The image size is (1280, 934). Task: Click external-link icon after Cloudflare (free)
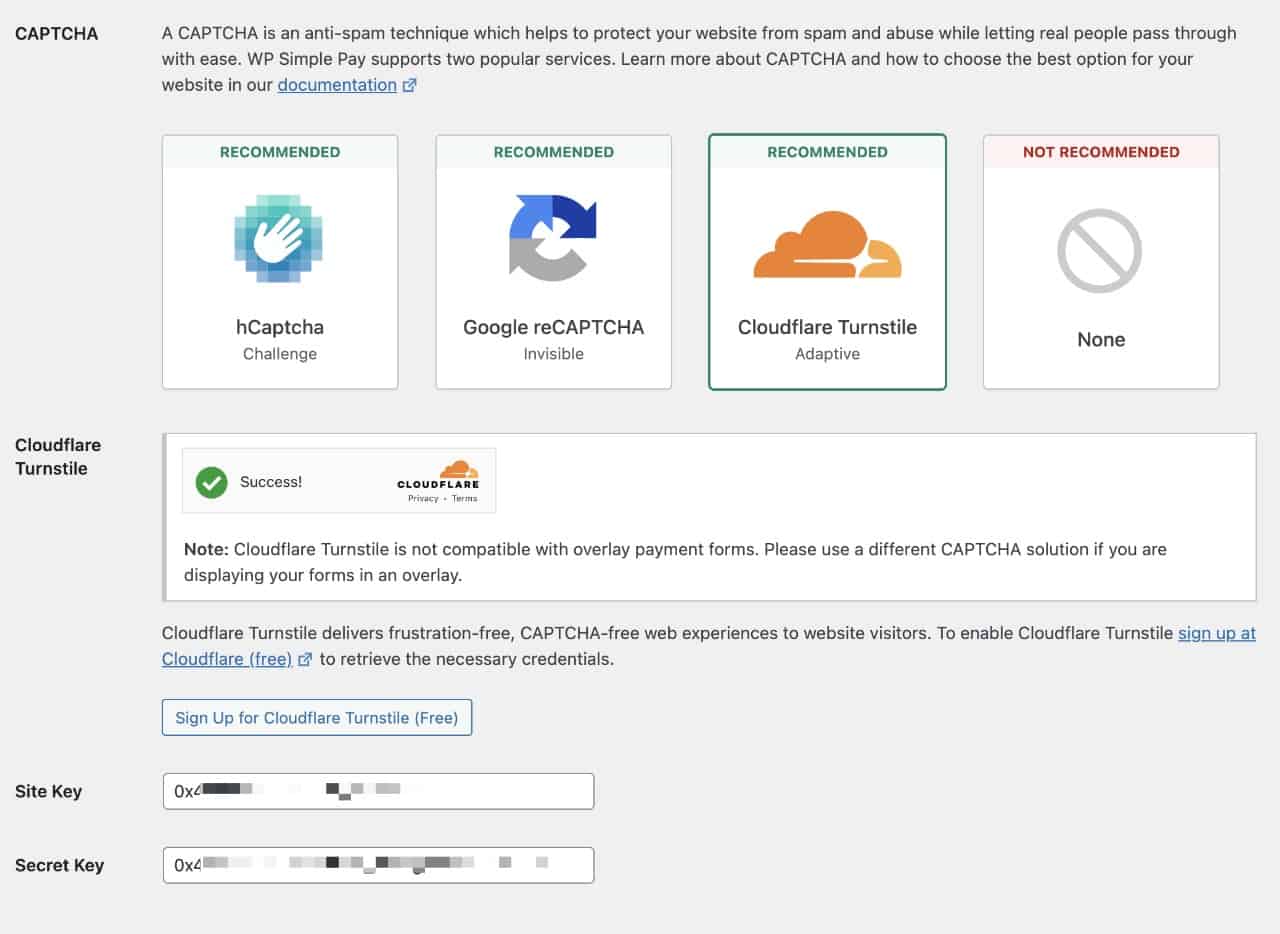[305, 660]
